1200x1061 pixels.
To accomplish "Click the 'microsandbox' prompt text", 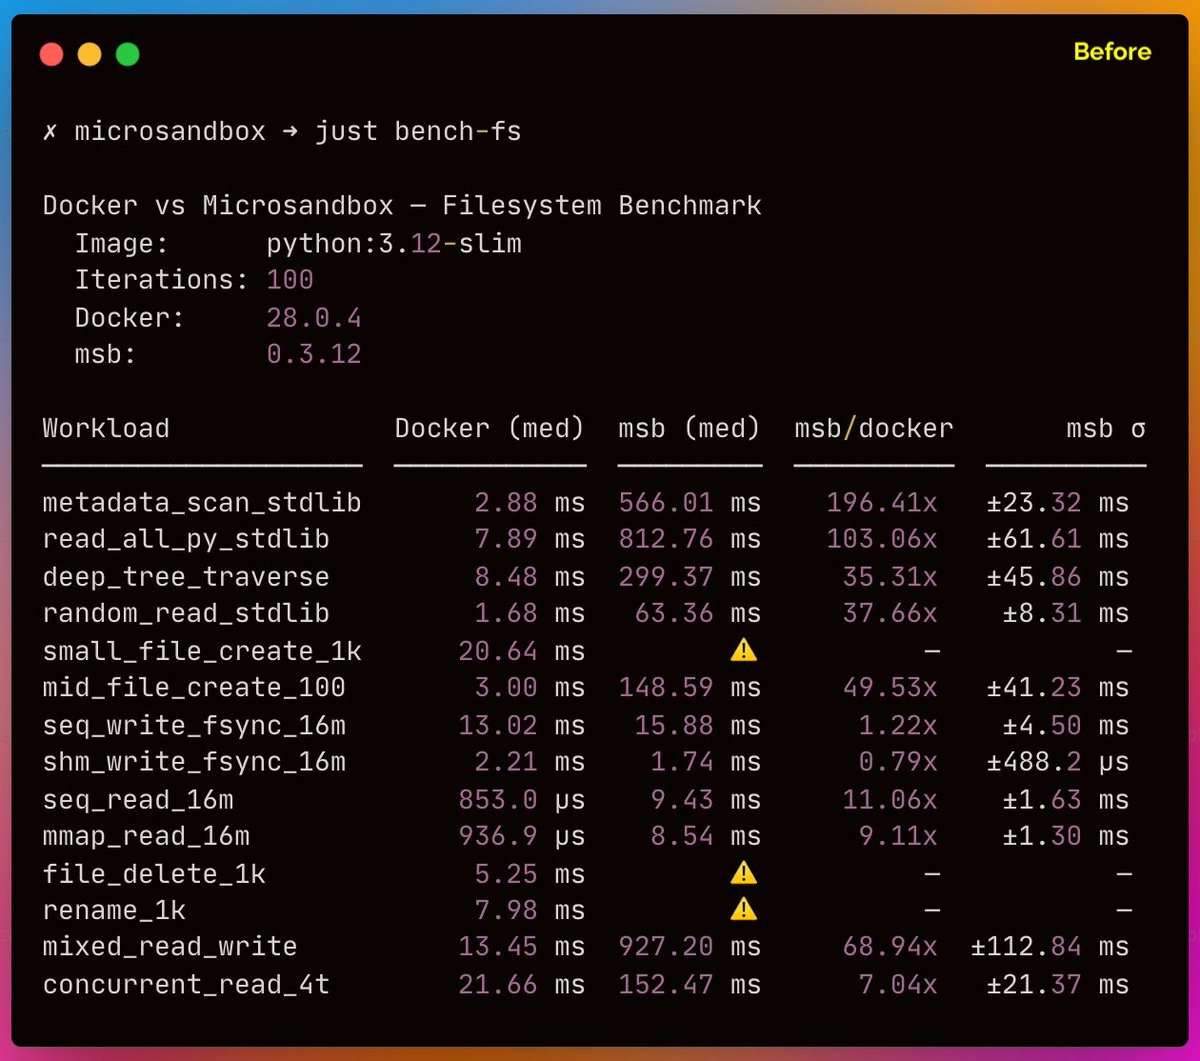I will [x=170, y=131].
